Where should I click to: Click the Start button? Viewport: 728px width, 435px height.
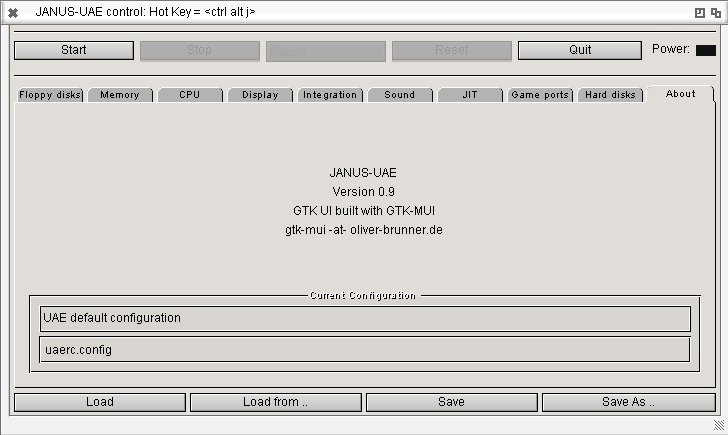click(74, 50)
